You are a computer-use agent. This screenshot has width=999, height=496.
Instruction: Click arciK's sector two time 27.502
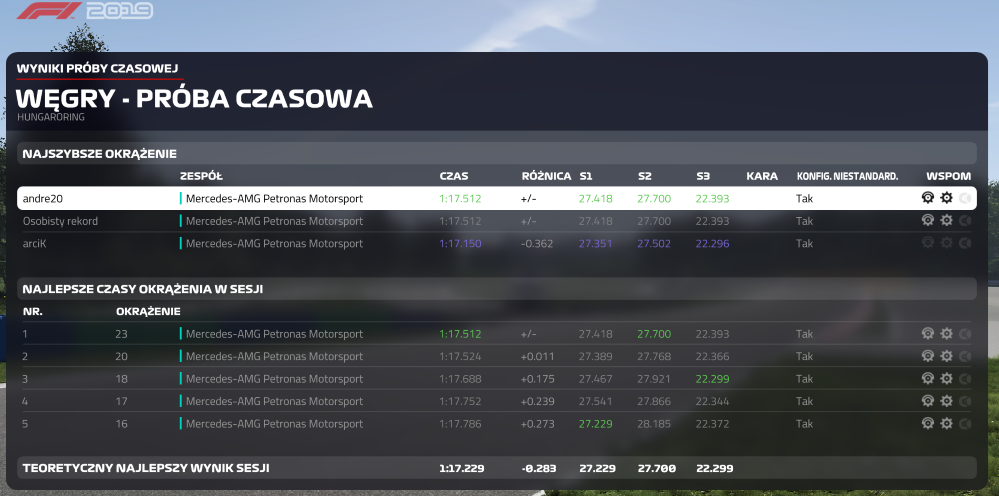654,243
